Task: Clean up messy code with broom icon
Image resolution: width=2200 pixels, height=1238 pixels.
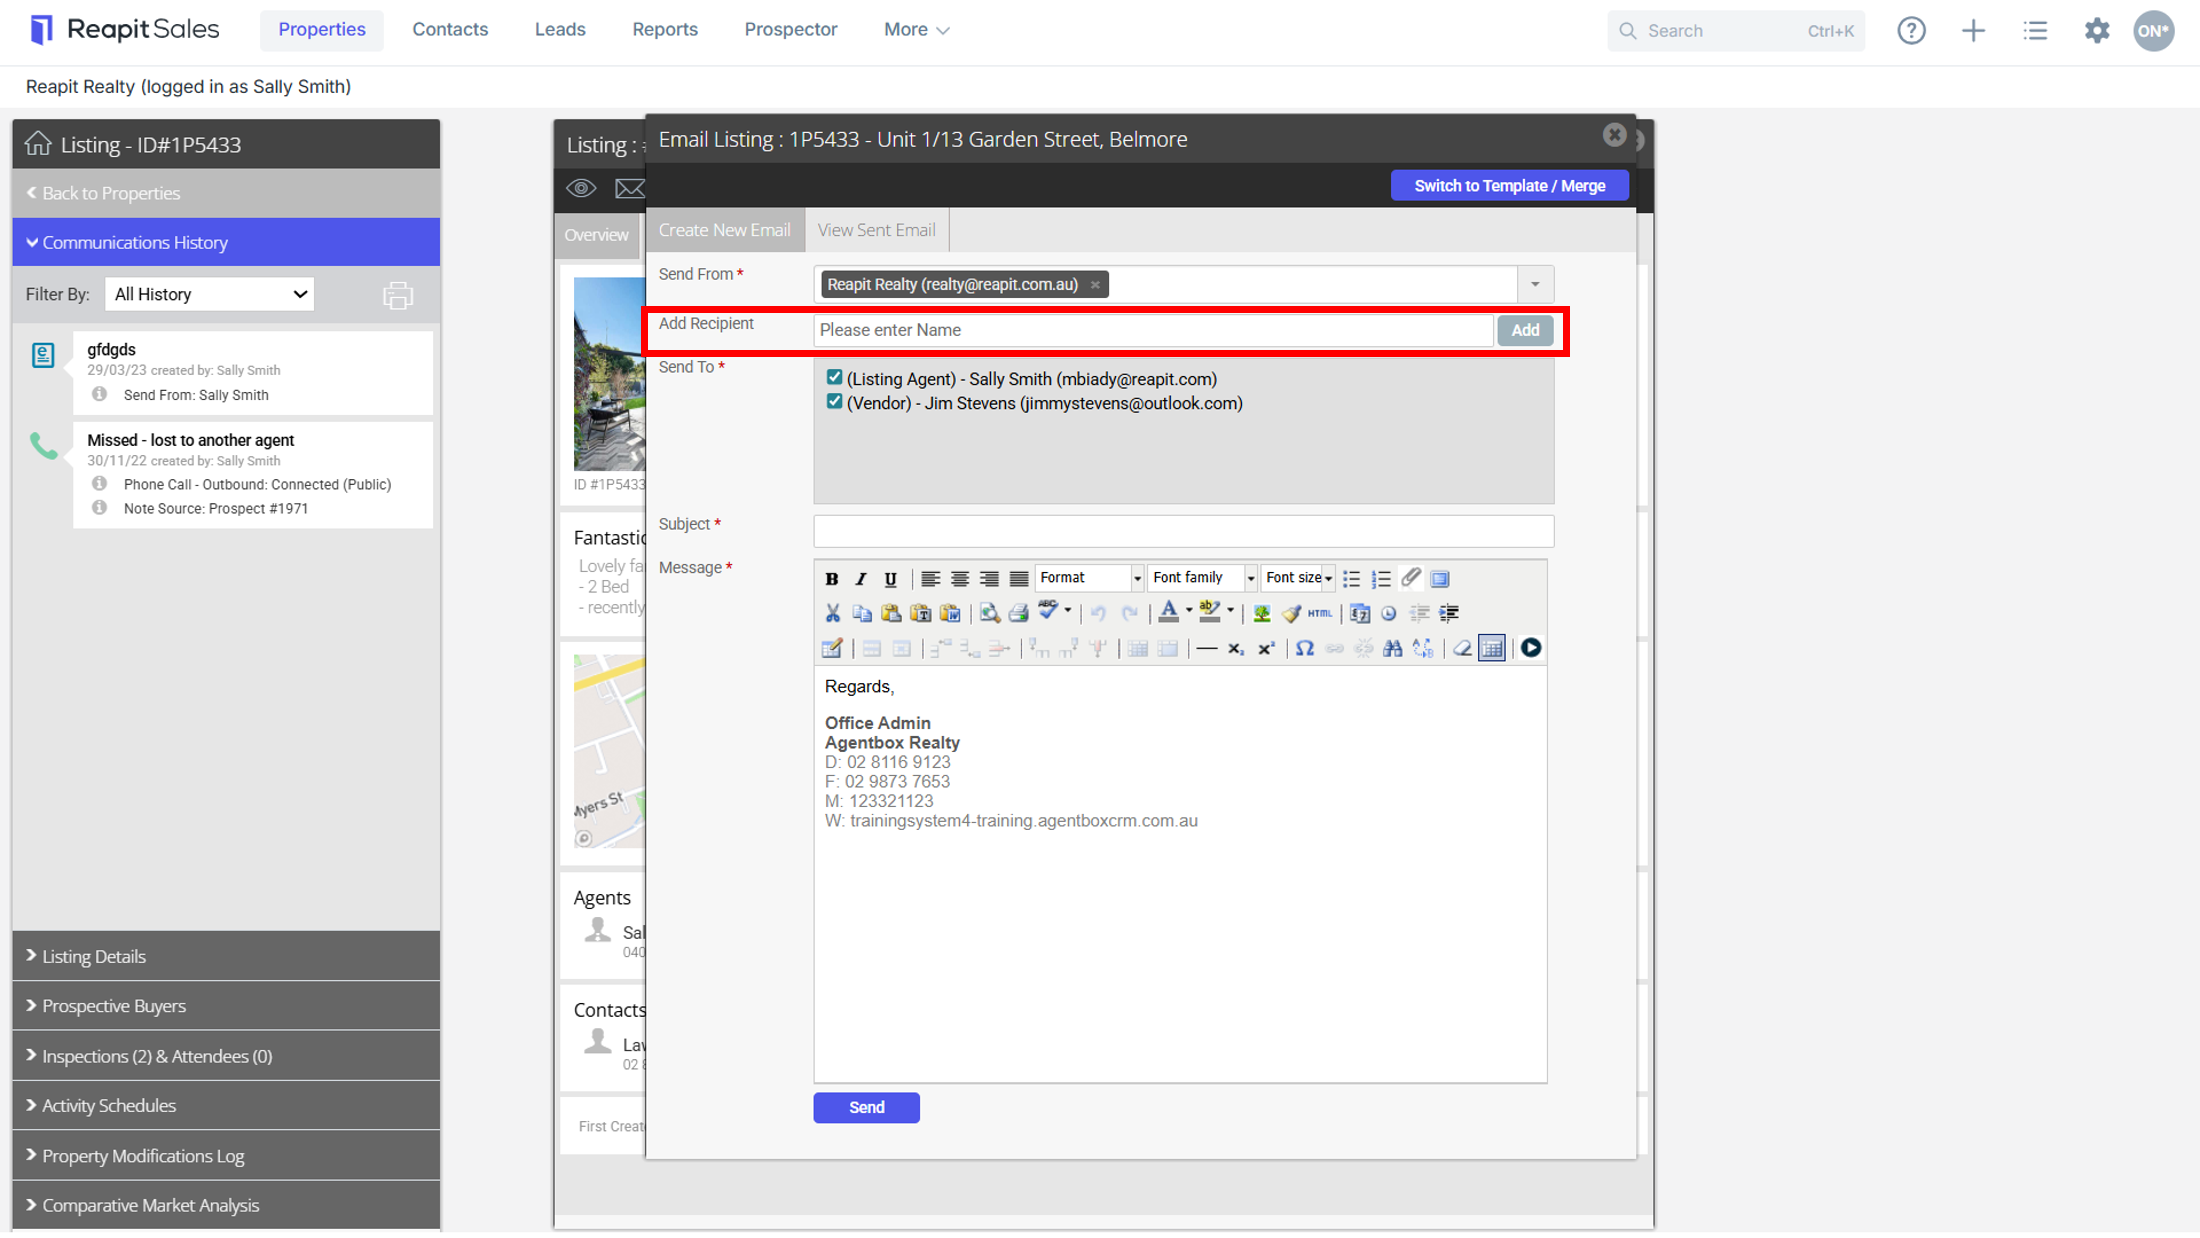Action: click(1291, 613)
